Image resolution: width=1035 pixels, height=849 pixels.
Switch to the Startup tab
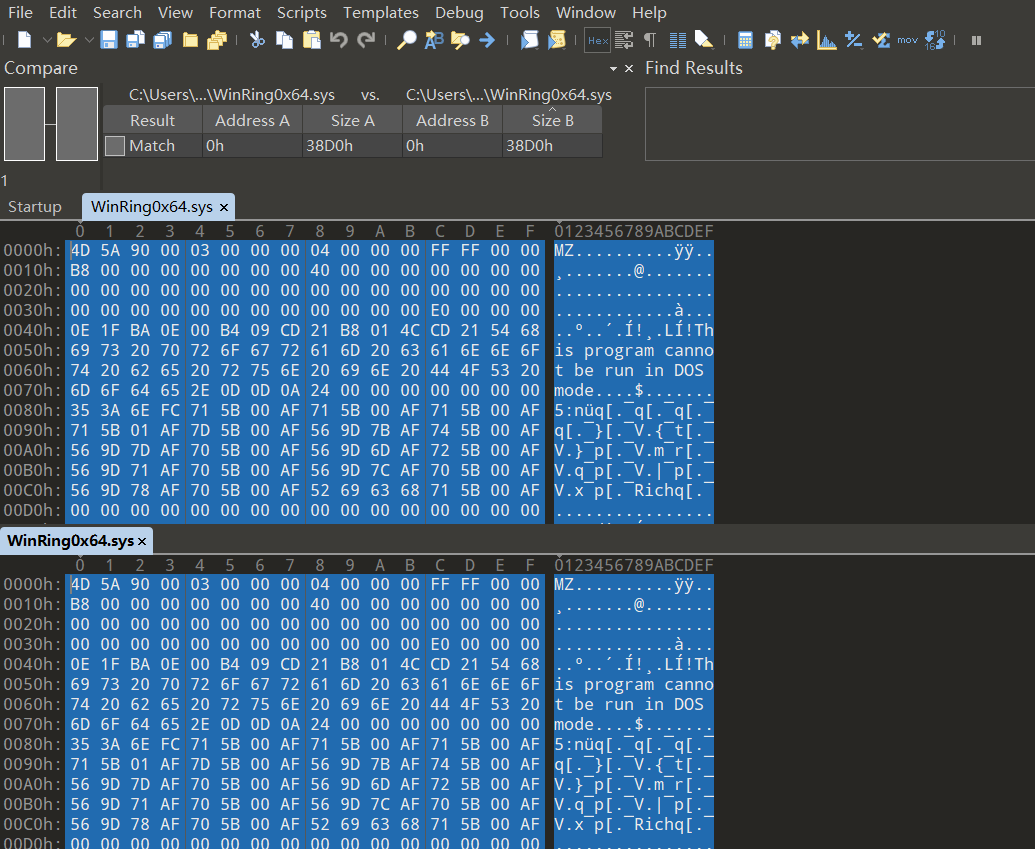(x=35, y=207)
